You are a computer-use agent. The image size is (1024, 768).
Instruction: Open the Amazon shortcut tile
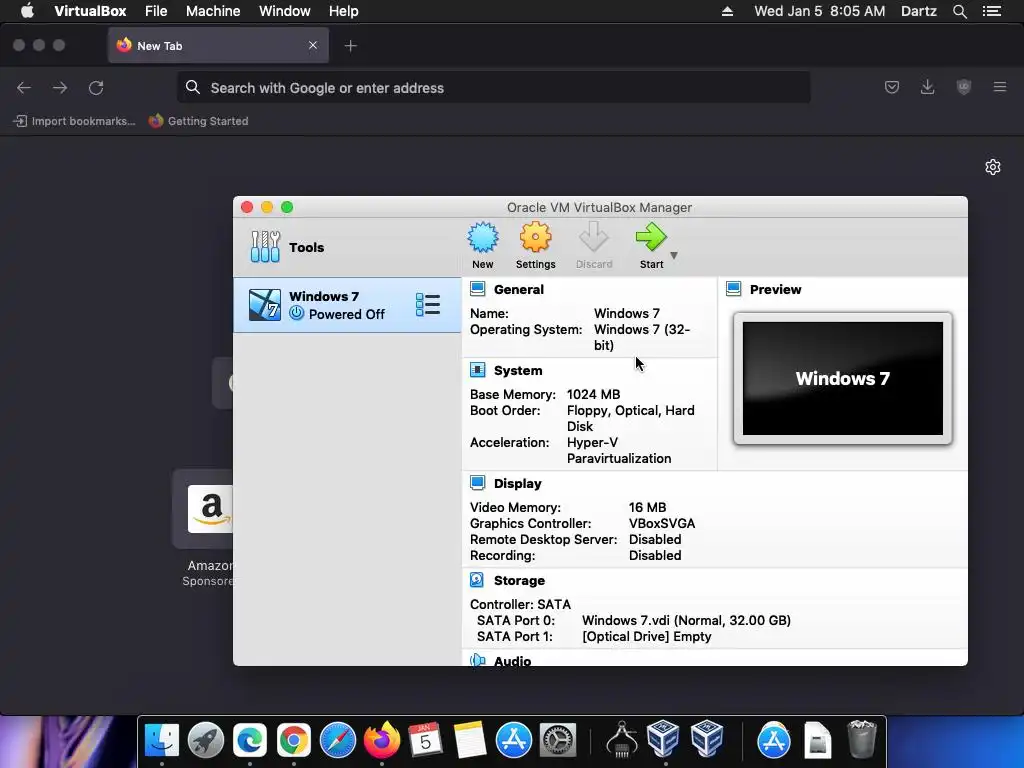pyautogui.click(x=203, y=509)
